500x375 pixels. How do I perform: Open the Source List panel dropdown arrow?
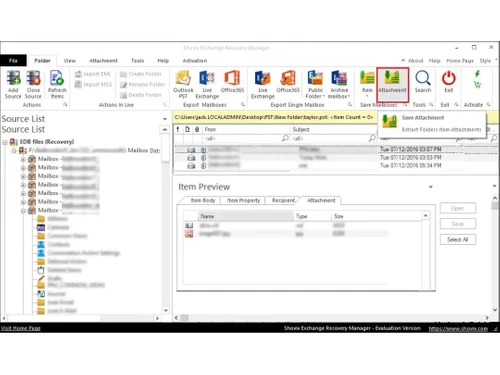(x=165, y=119)
